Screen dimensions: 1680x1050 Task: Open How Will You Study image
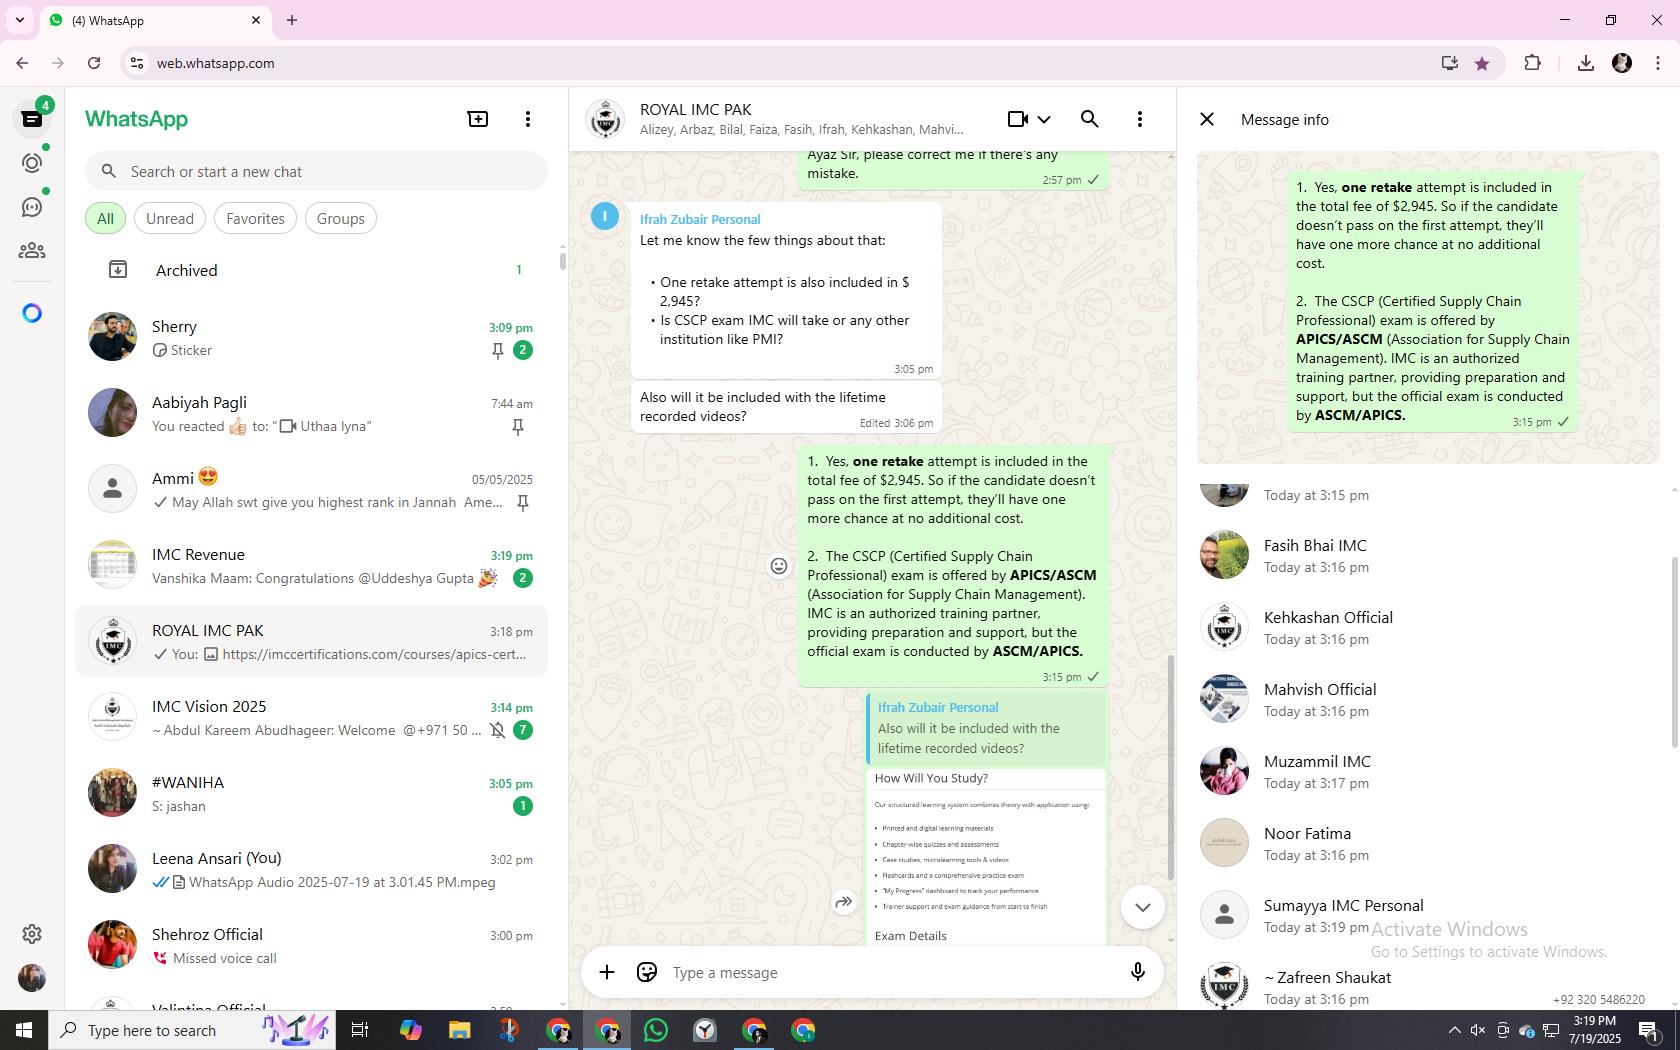tap(986, 857)
